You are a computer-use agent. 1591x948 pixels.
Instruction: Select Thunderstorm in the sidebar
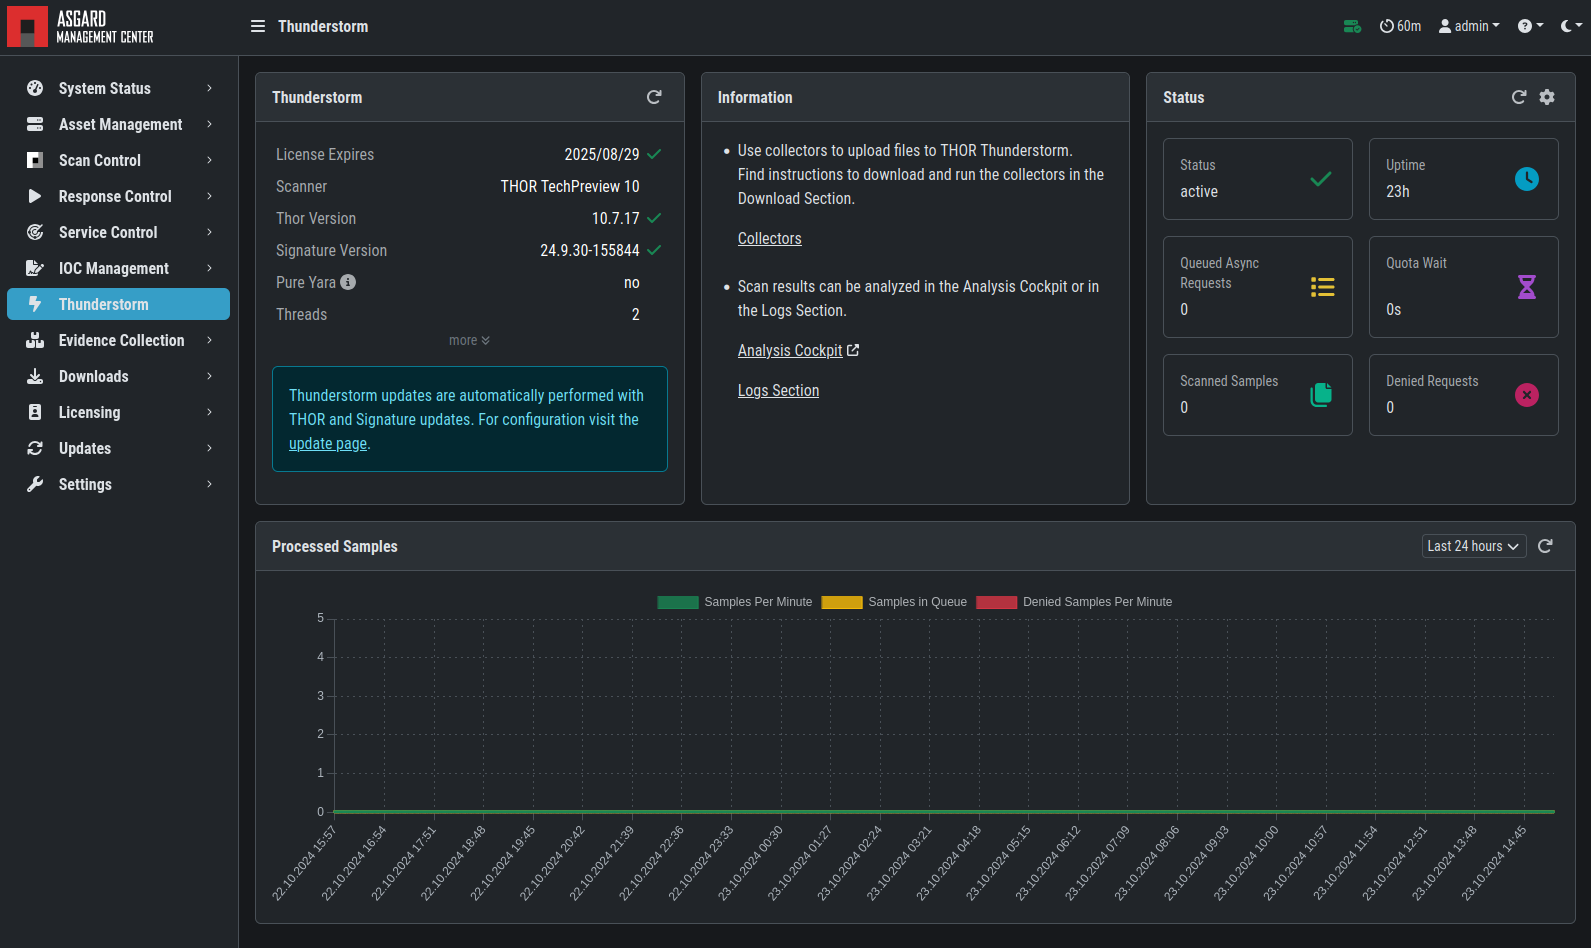coord(118,304)
